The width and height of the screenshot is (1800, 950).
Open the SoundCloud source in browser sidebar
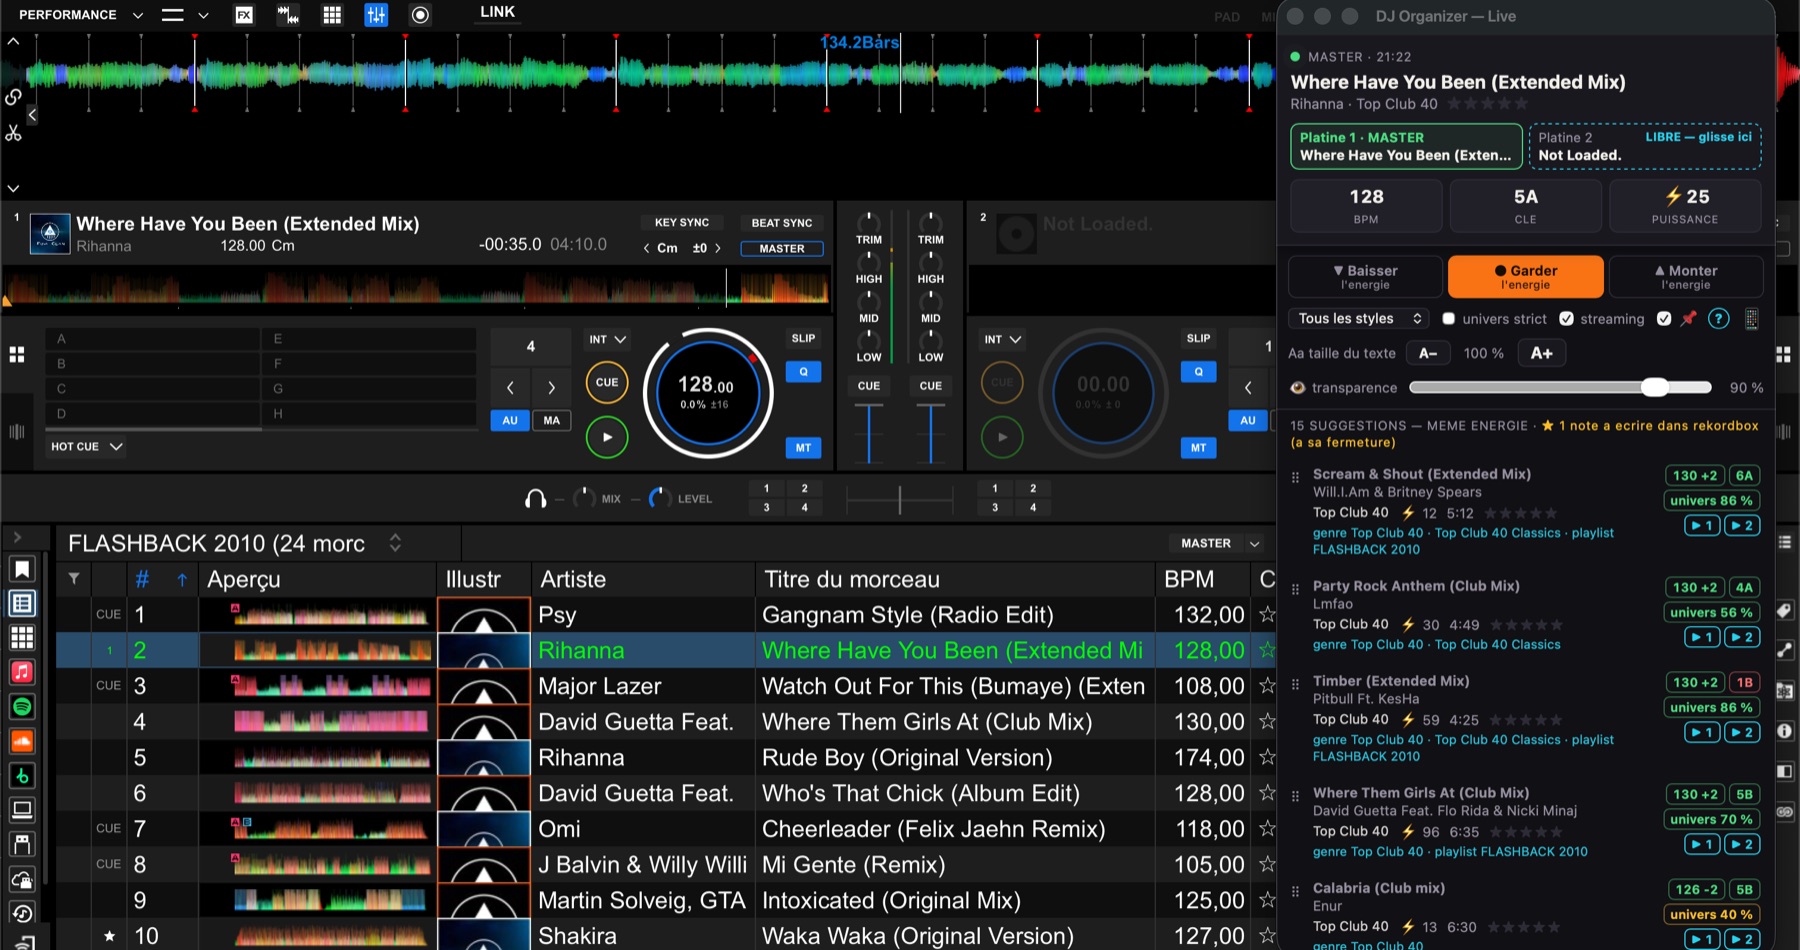[22, 741]
